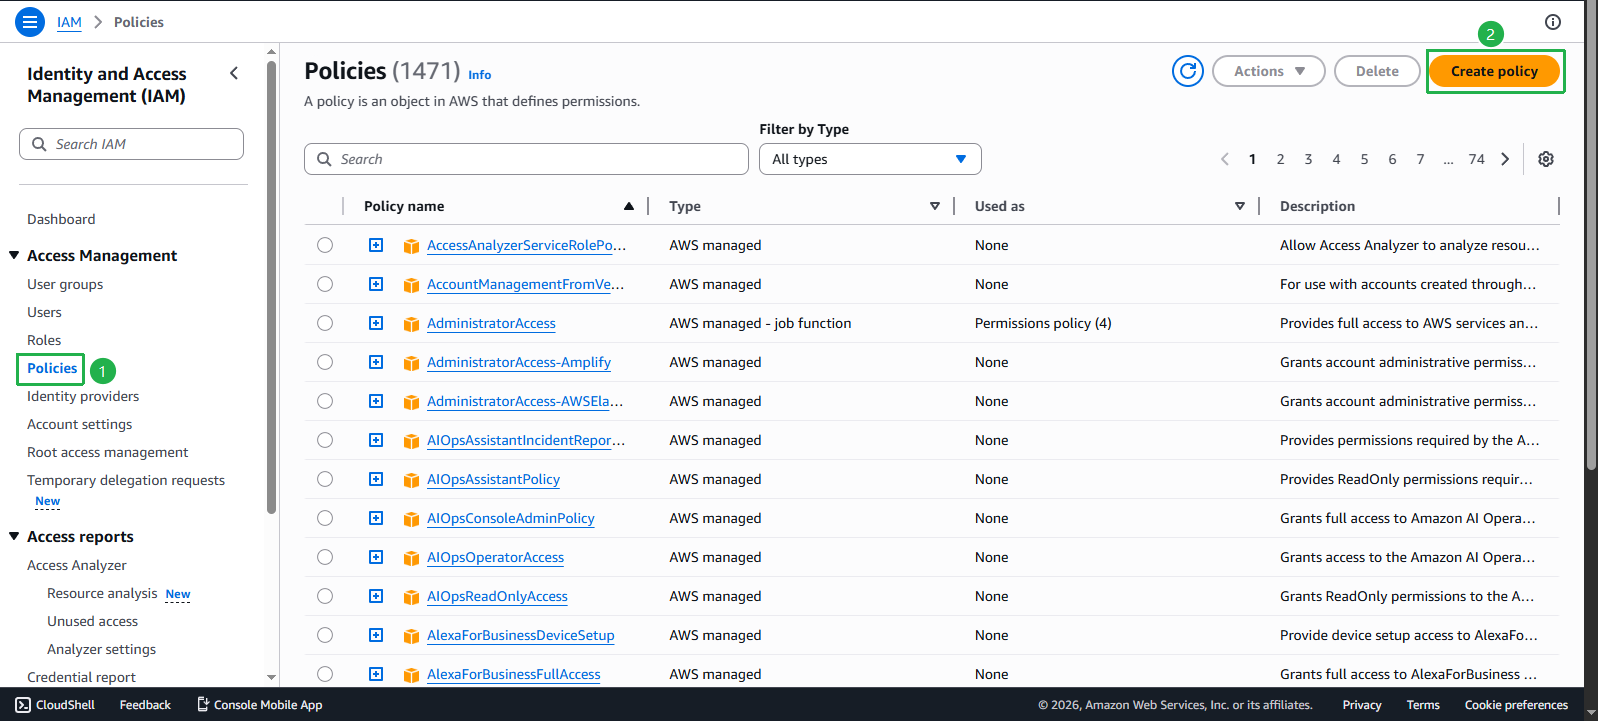Viewport: 1598px width, 721px height.
Task: Open the Actions dropdown menu
Action: click(1268, 71)
